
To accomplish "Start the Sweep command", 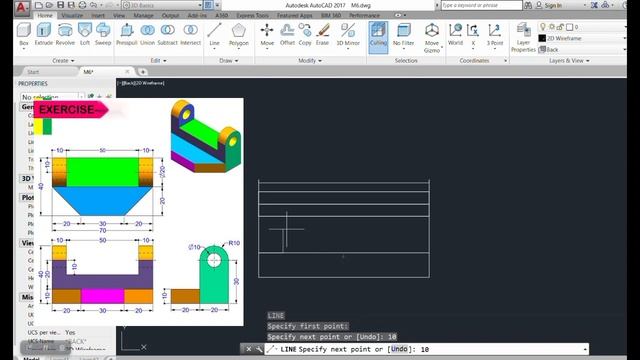I will 103,34.
